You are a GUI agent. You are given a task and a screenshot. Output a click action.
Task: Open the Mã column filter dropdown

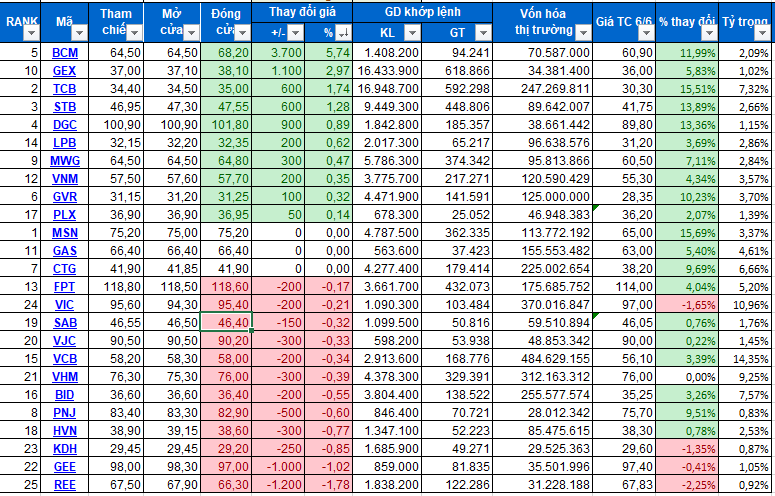pos(79,33)
